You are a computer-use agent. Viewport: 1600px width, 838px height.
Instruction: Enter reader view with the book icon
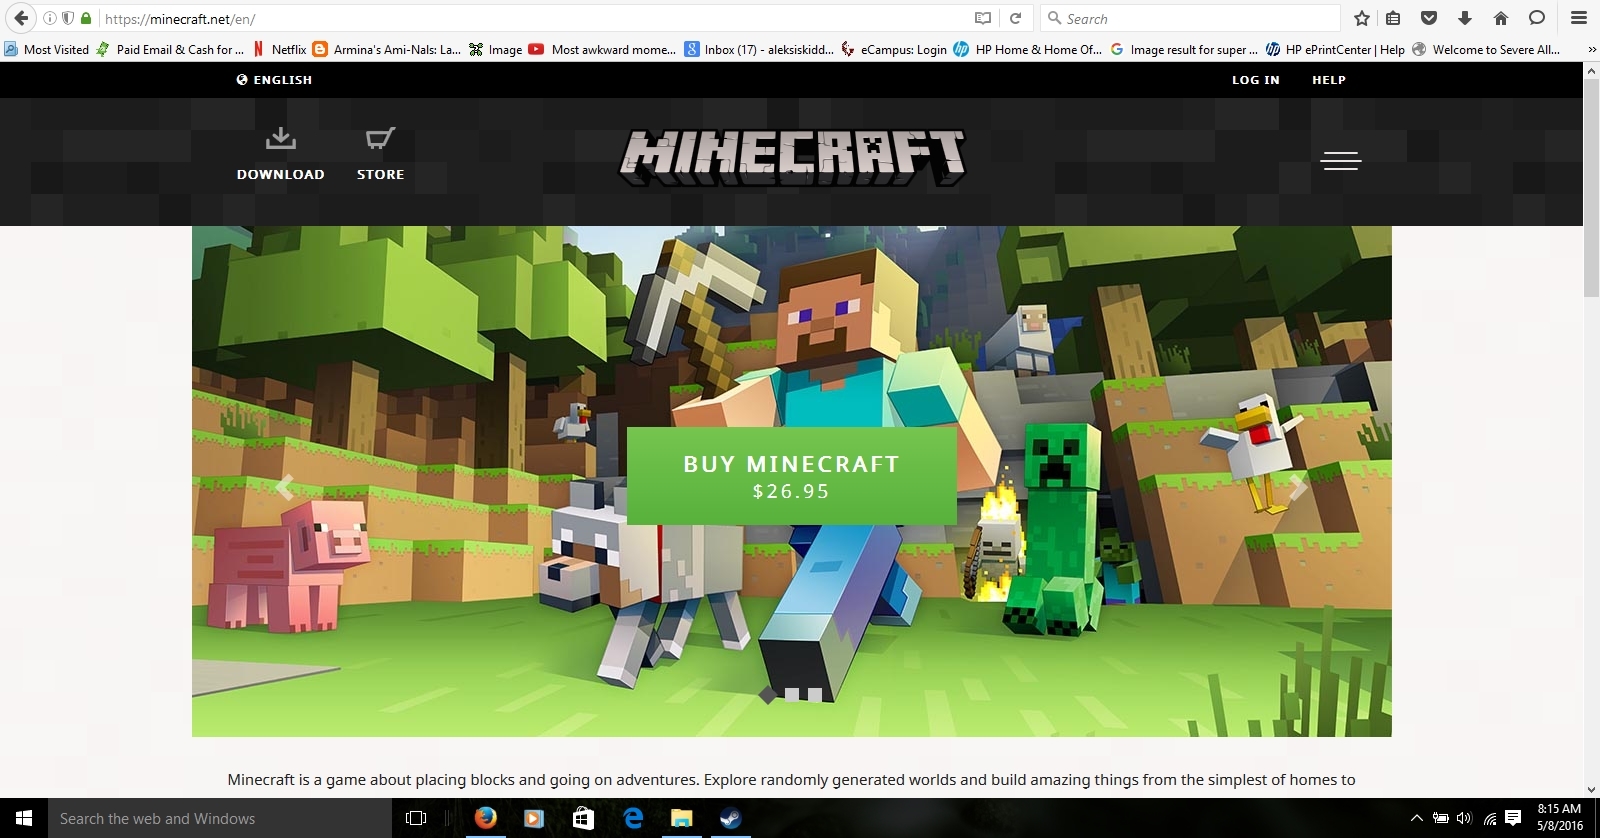pyautogui.click(x=983, y=18)
